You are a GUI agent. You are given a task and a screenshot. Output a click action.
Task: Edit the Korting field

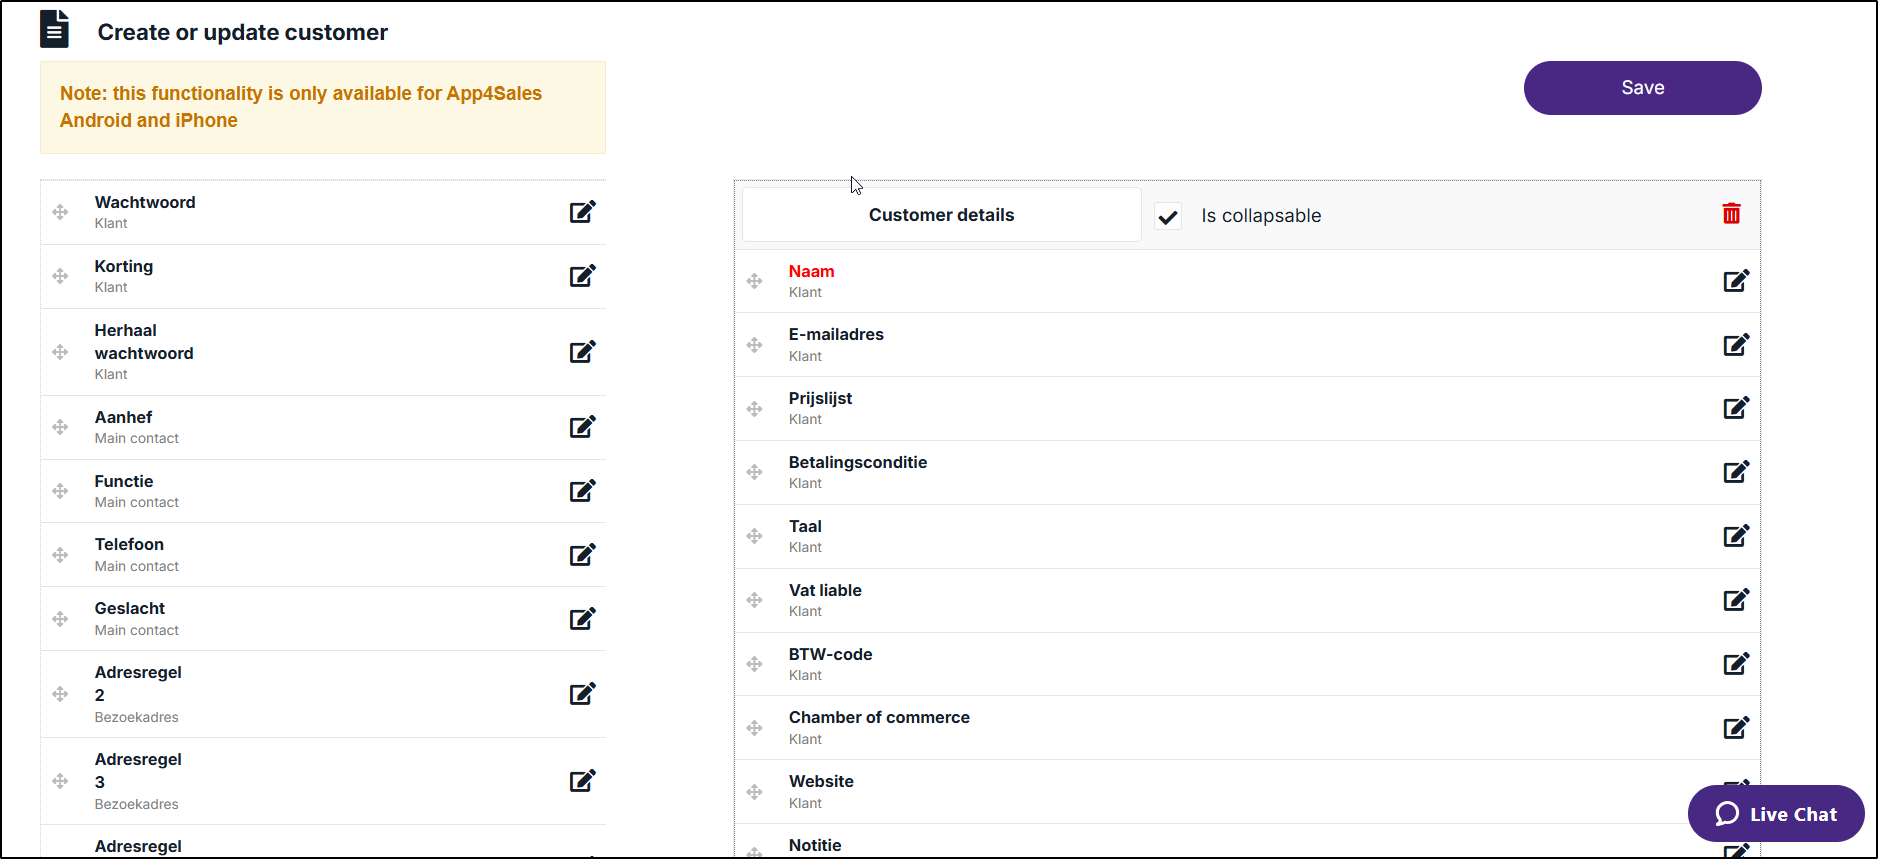pos(583,276)
